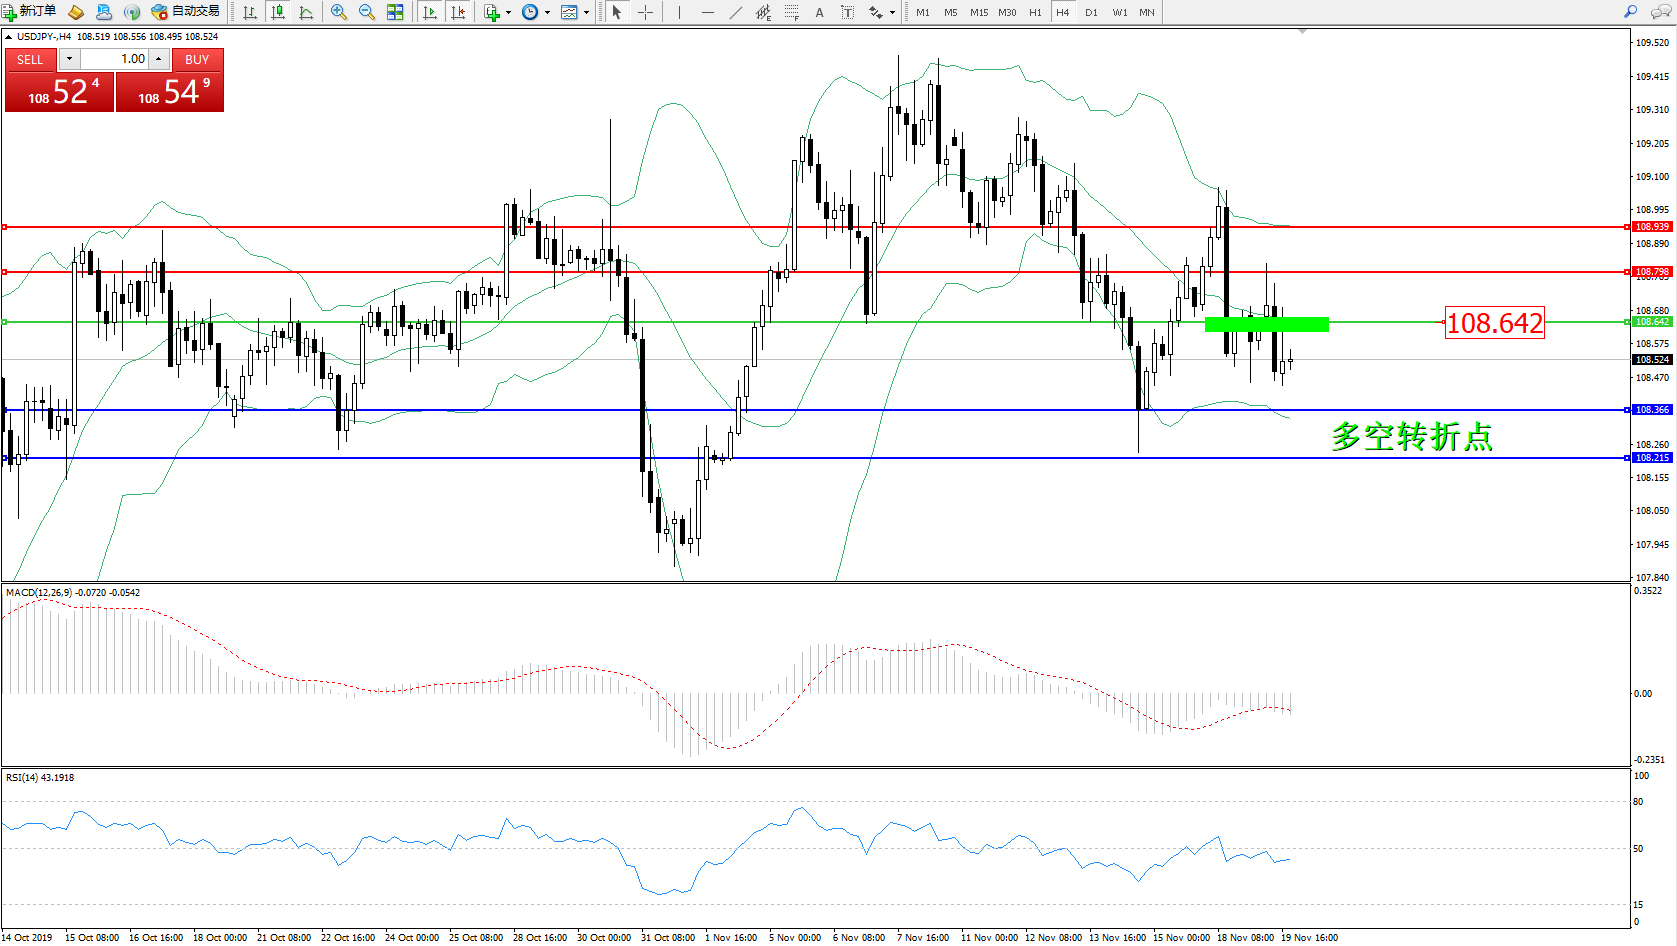Viewport: 1677px width, 946px height.
Task: Choose the Fibonacci retracement tool
Action: (x=791, y=12)
